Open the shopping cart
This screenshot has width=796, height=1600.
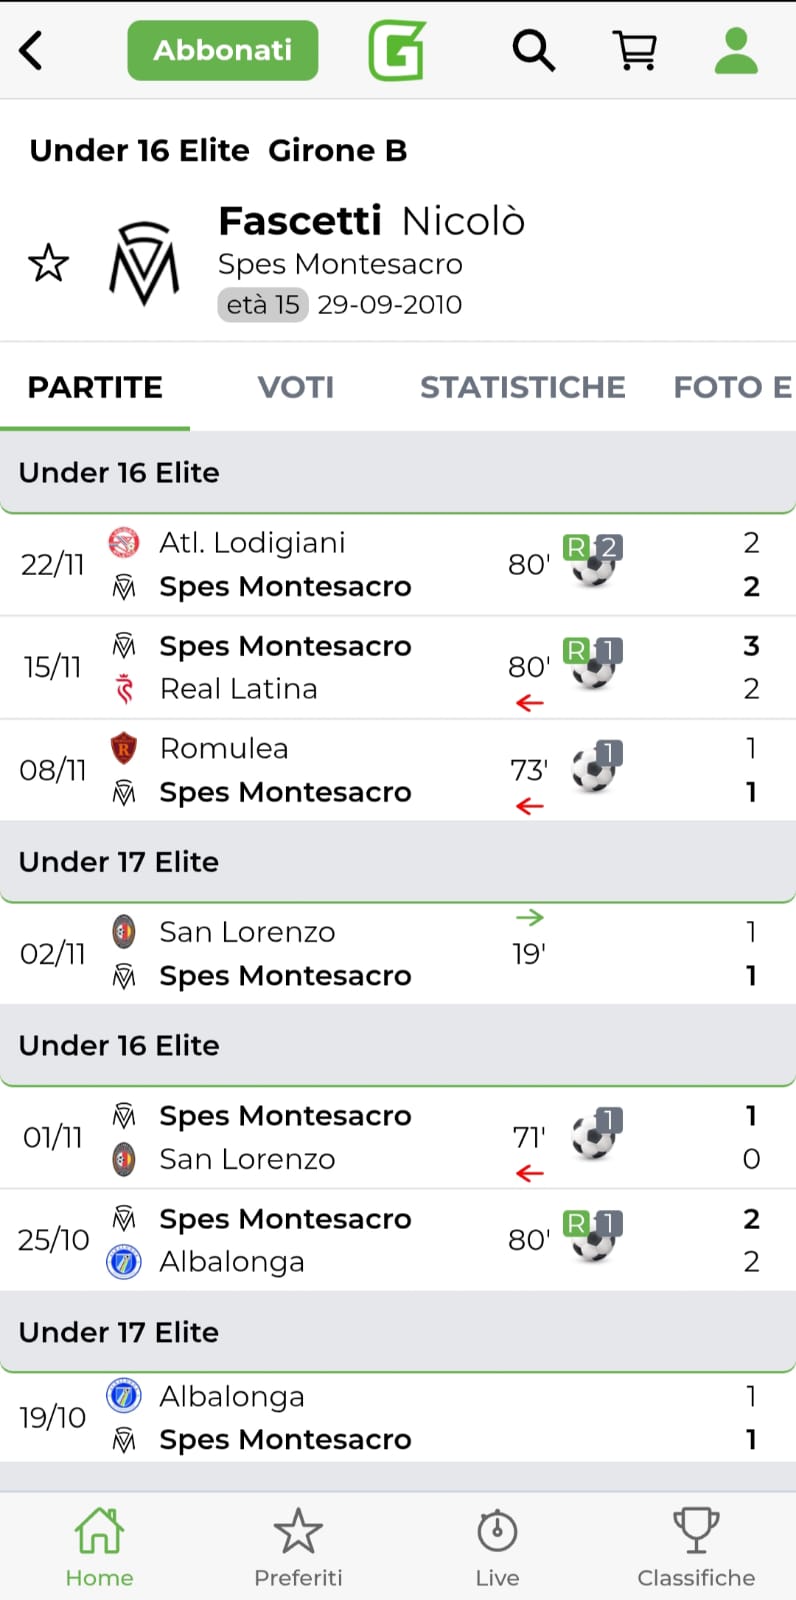[635, 50]
